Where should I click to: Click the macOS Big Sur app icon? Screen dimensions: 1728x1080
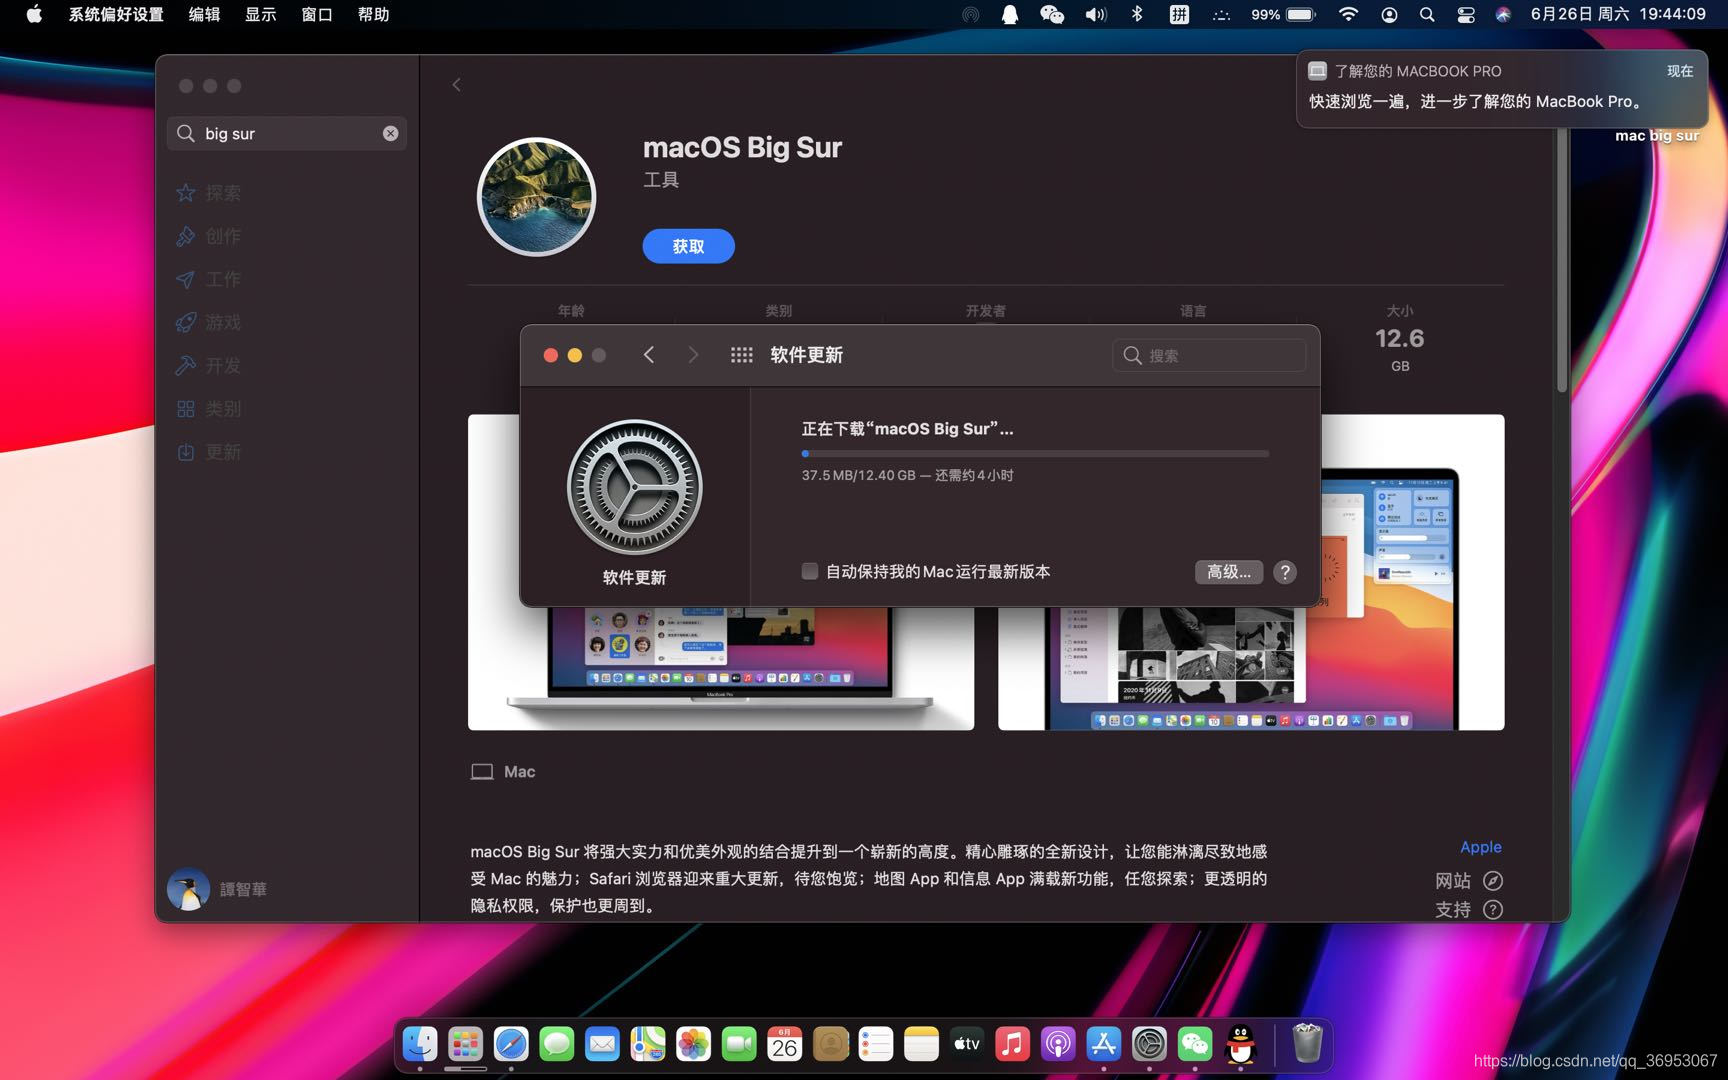coord(536,197)
